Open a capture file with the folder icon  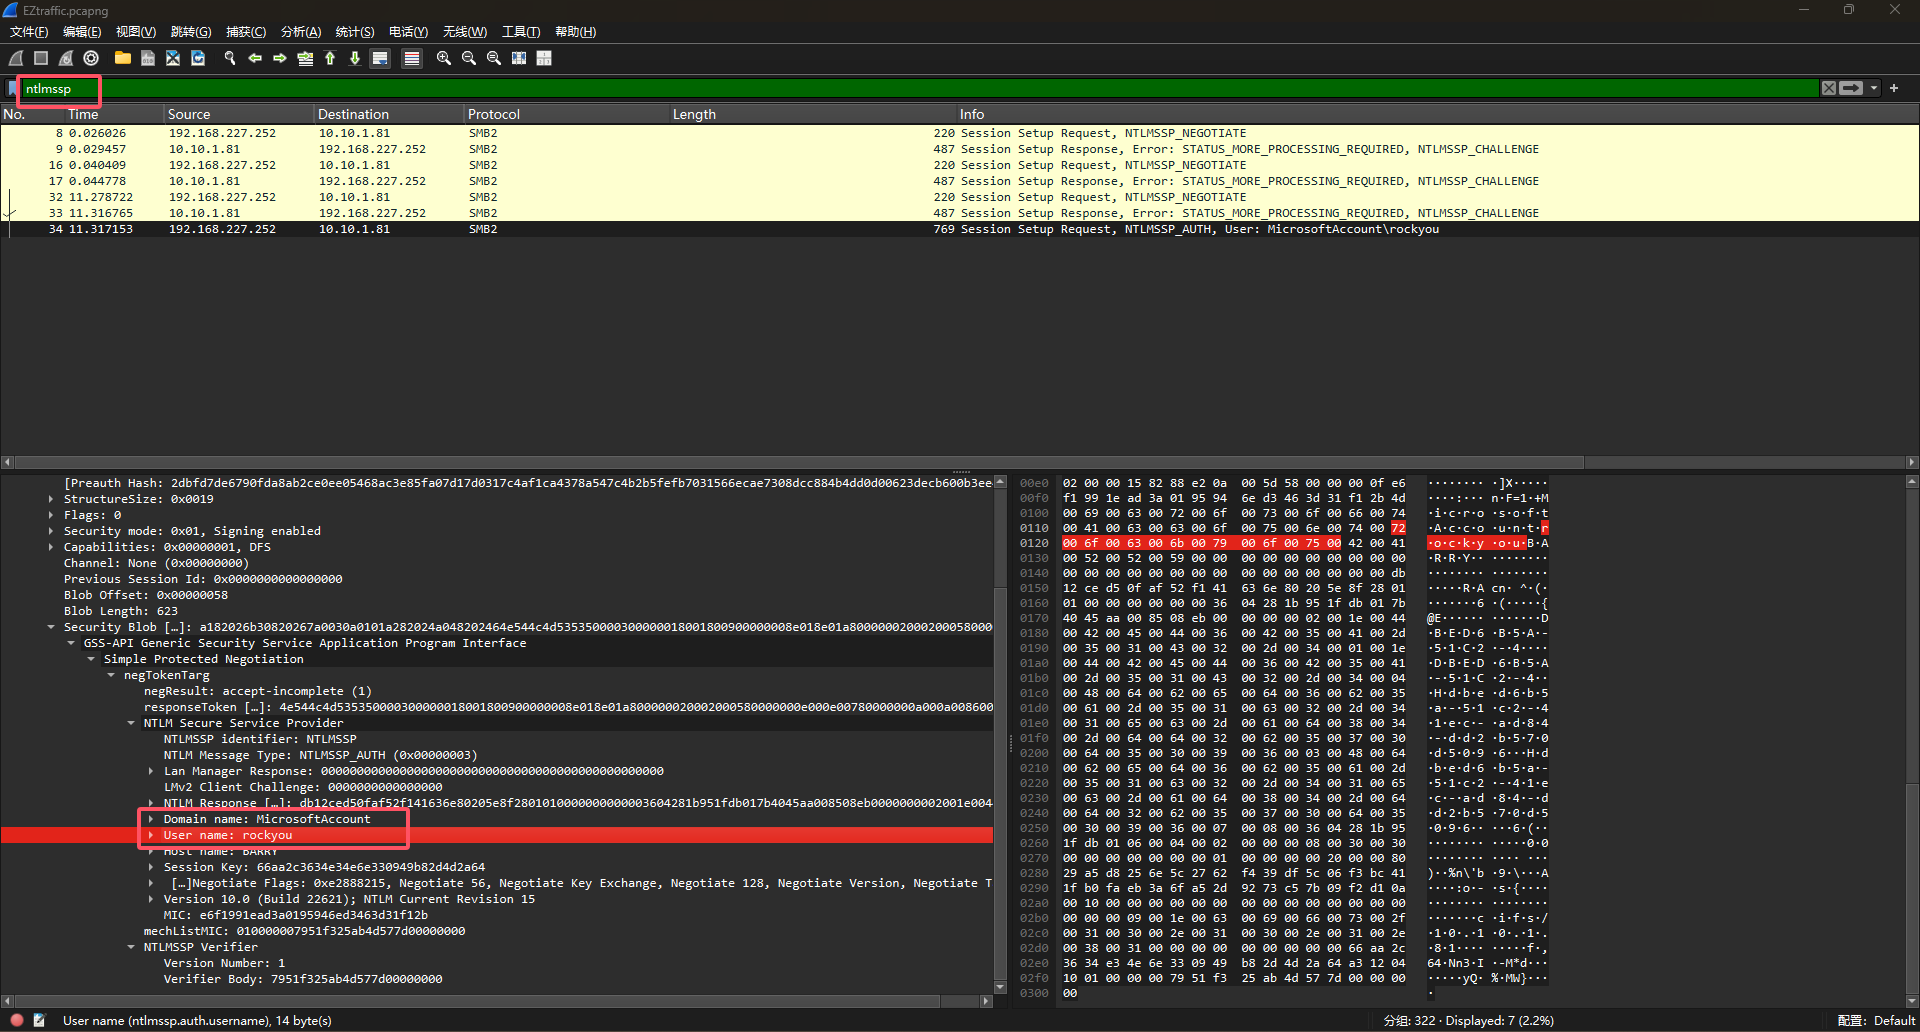coord(123,58)
